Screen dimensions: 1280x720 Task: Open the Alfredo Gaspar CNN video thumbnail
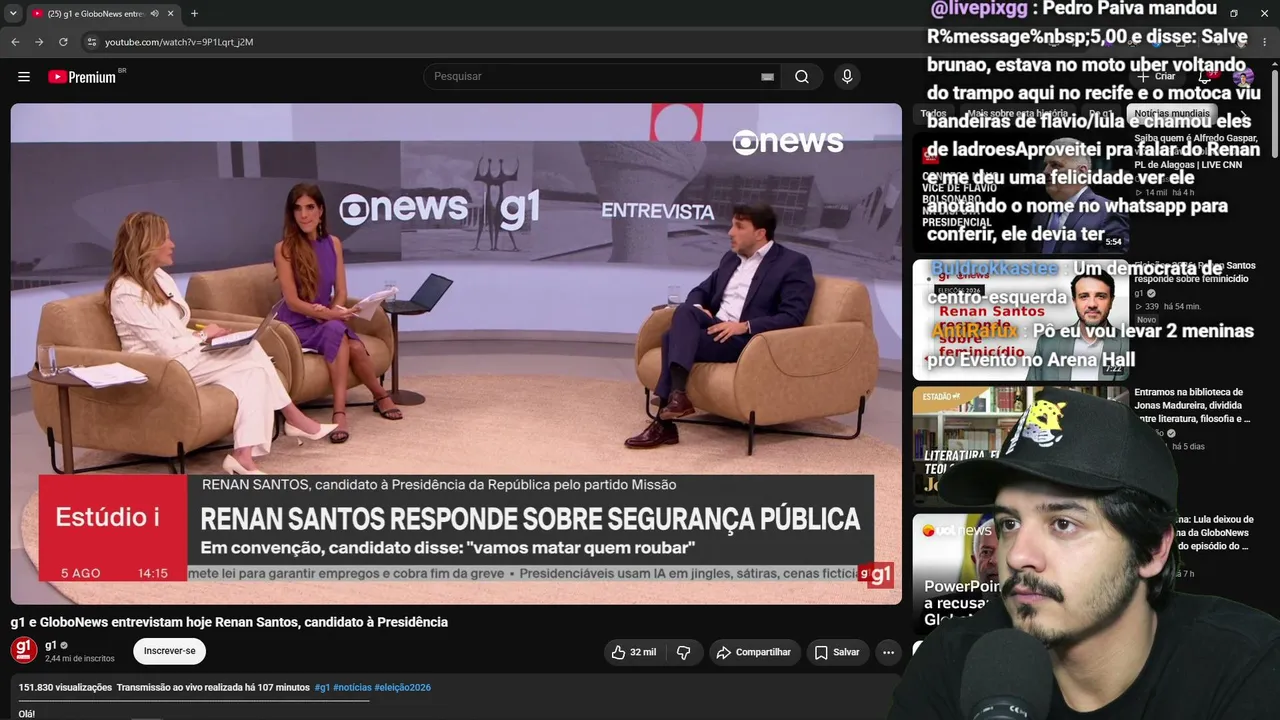pyautogui.click(x=1020, y=193)
